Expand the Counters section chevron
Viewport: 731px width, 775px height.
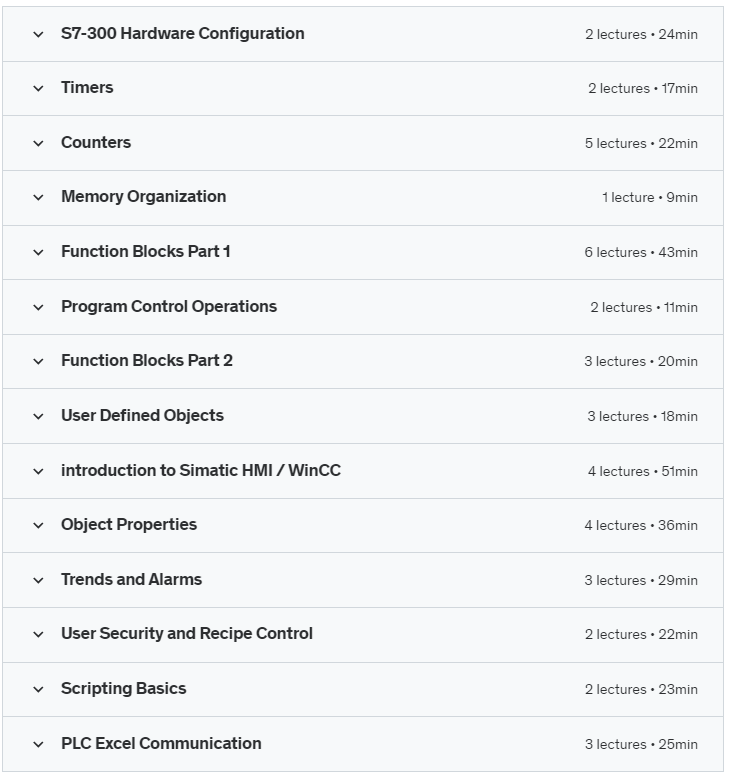click(x=38, y=143)
